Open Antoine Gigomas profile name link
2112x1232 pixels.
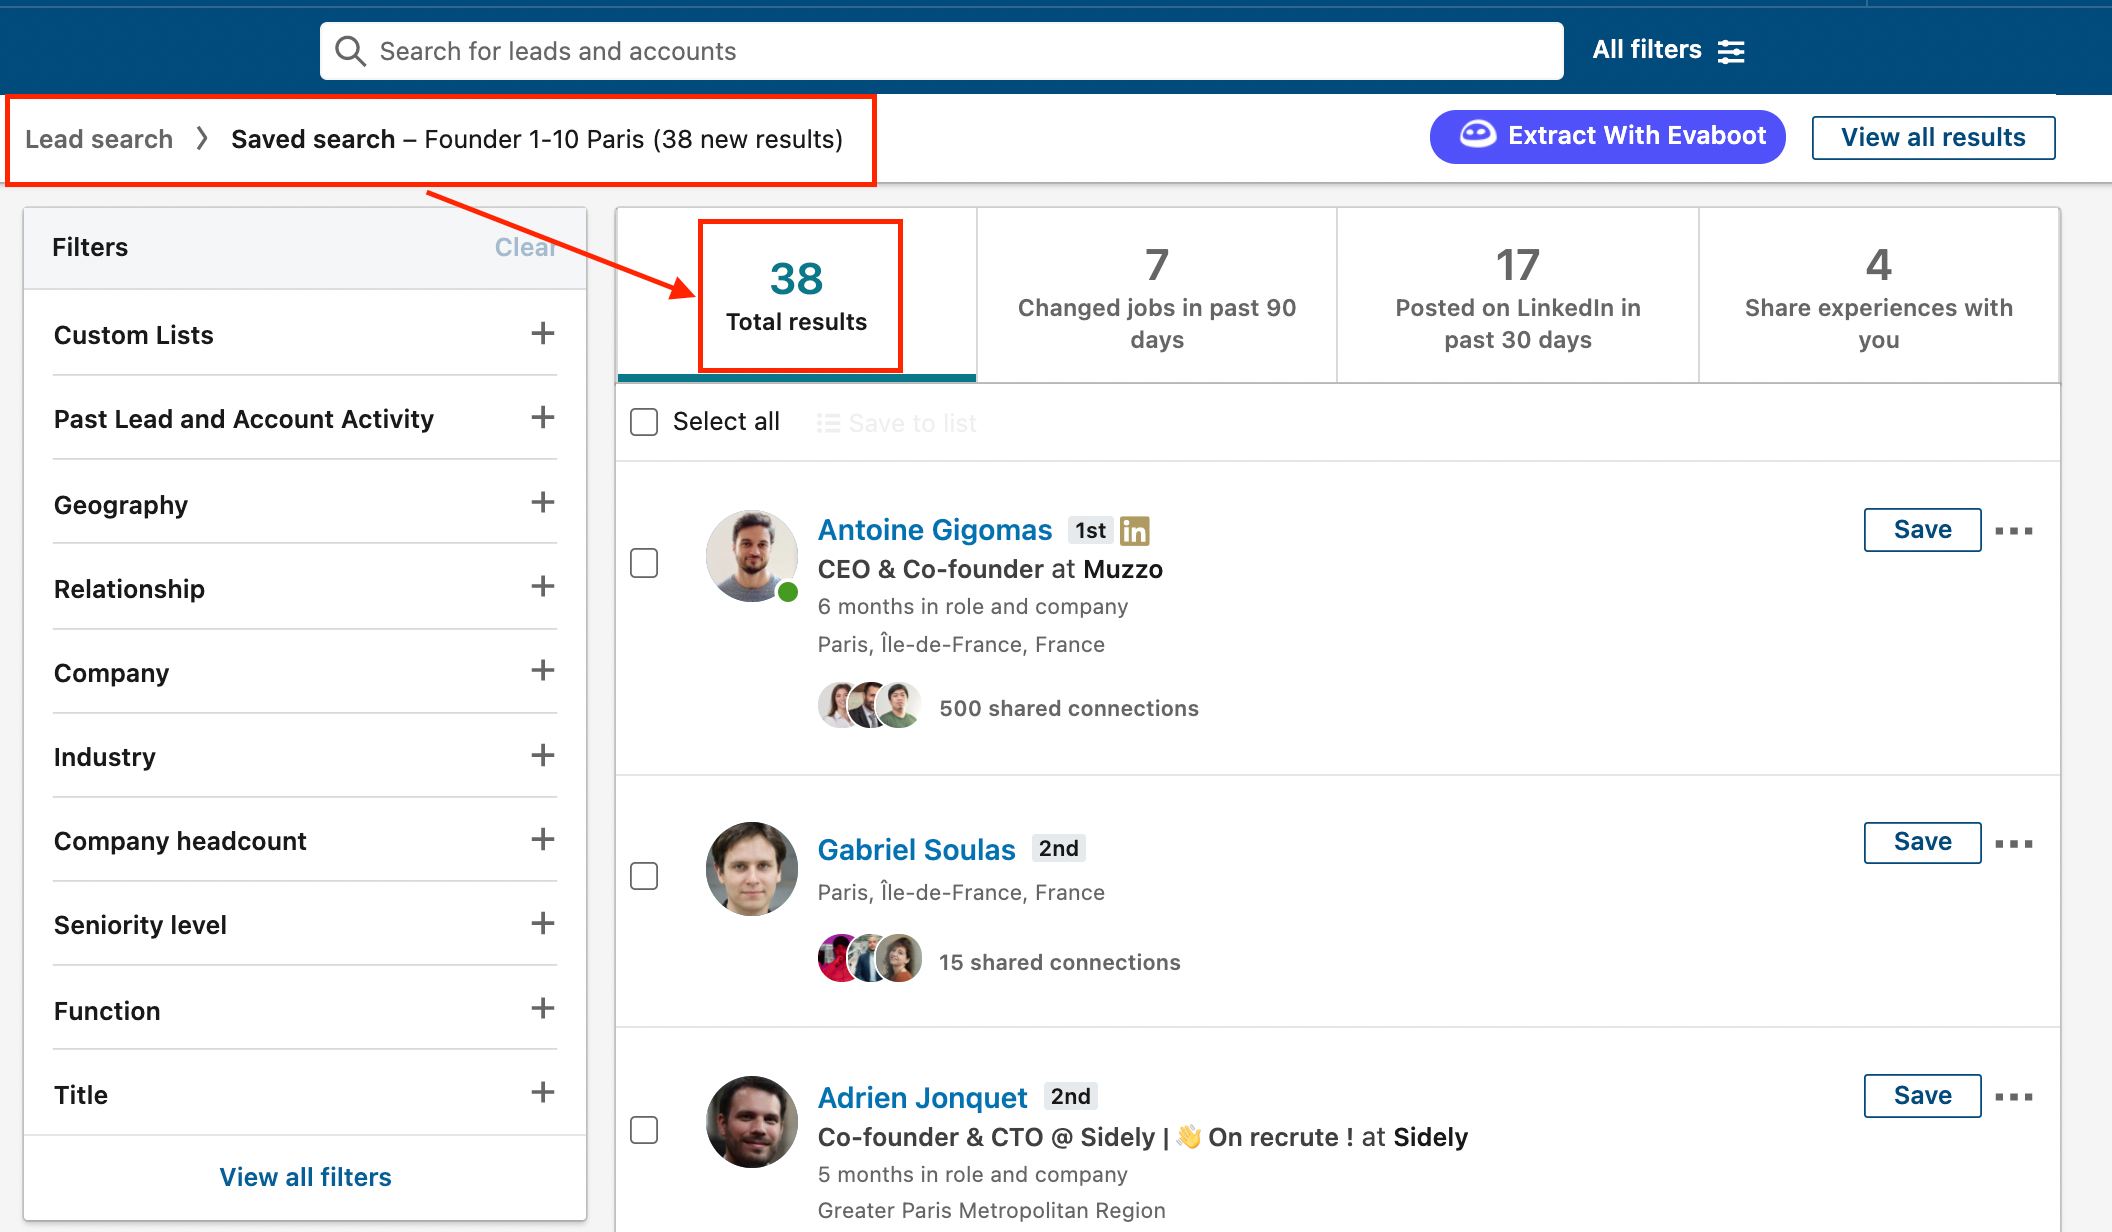[x=935, y=530]
